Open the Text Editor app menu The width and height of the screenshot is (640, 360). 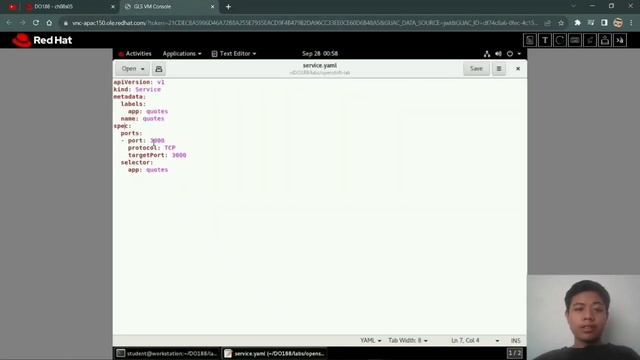click(x=234, y=53)
